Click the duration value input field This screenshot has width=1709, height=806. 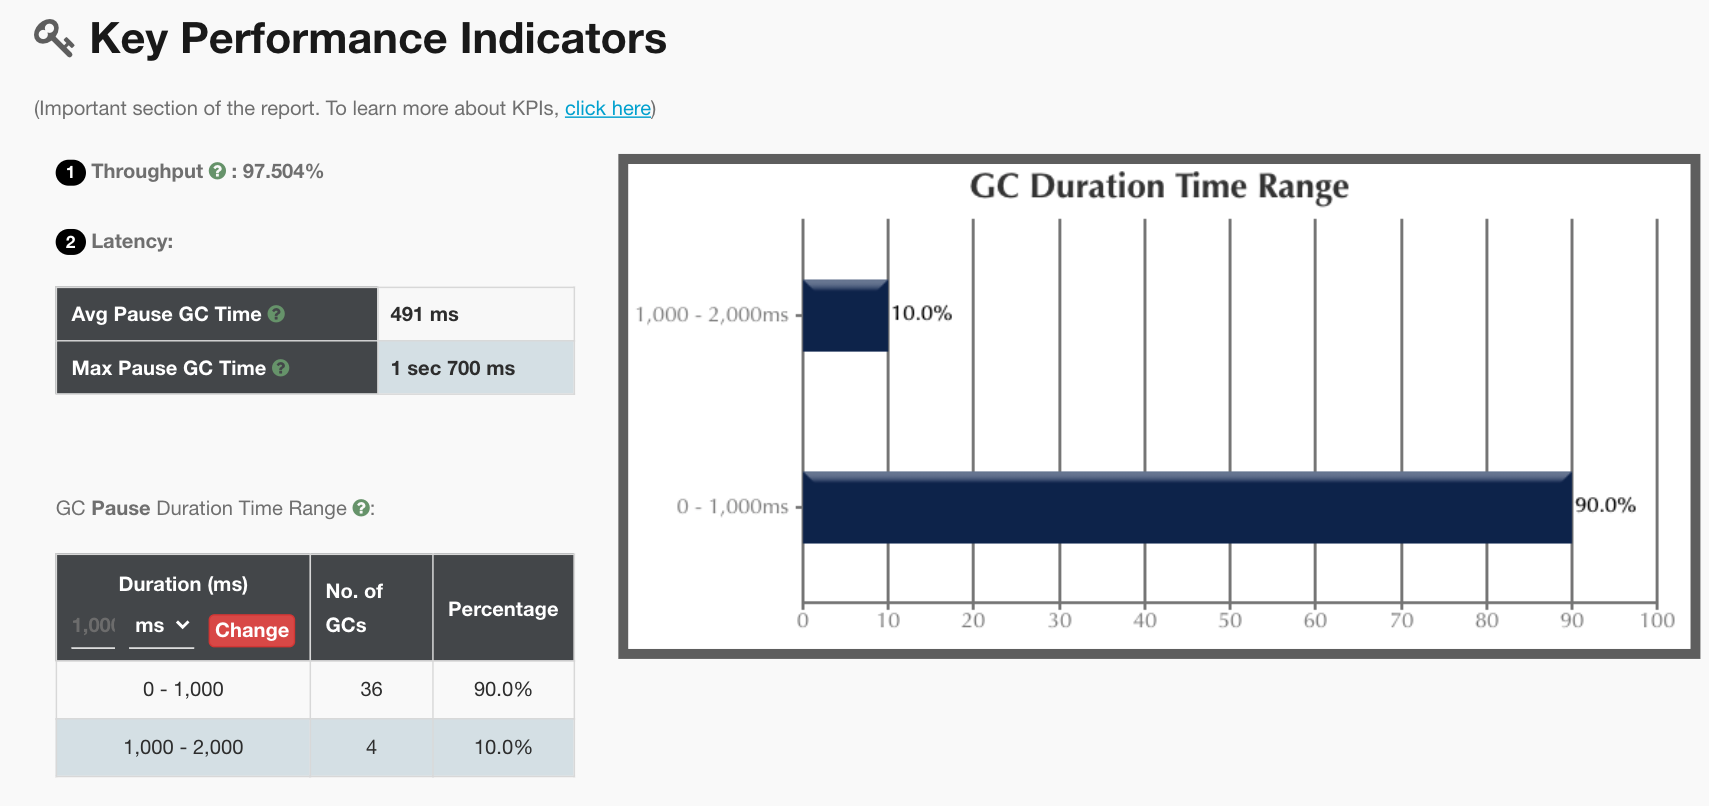[x=93, y=626]
